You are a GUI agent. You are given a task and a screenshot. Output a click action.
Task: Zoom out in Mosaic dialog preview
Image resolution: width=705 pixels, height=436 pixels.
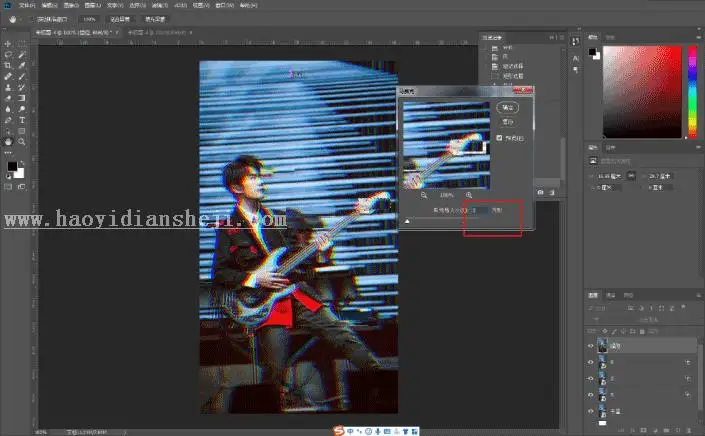tap(424, 195)
